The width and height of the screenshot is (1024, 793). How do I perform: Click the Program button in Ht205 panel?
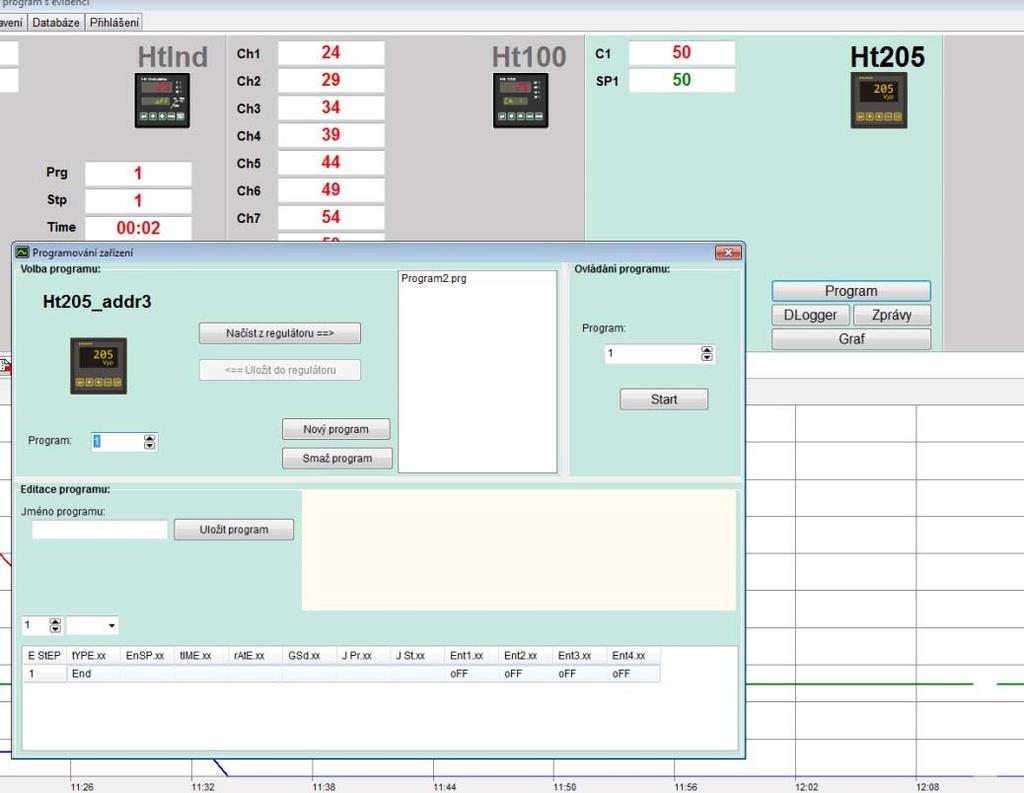851,291
